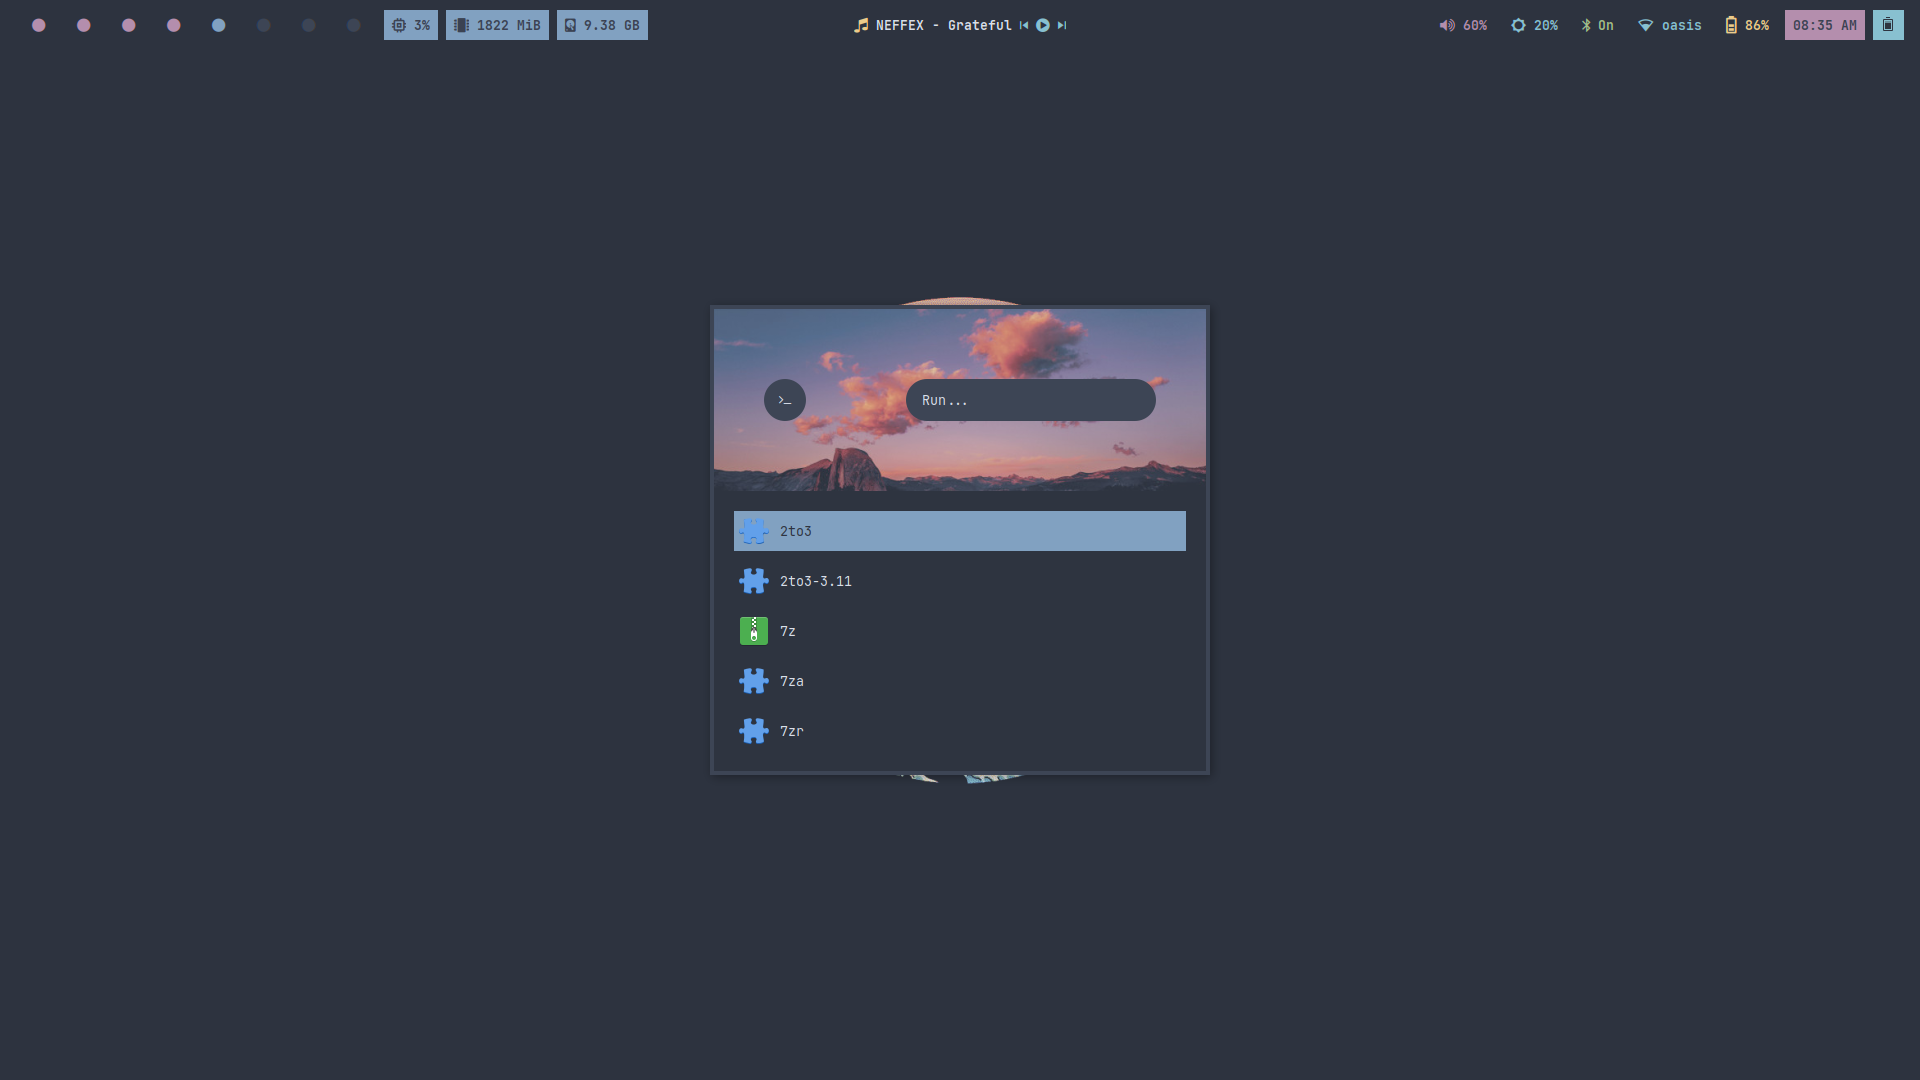Click the terminal prompt icon in launcher

[785, 400]
